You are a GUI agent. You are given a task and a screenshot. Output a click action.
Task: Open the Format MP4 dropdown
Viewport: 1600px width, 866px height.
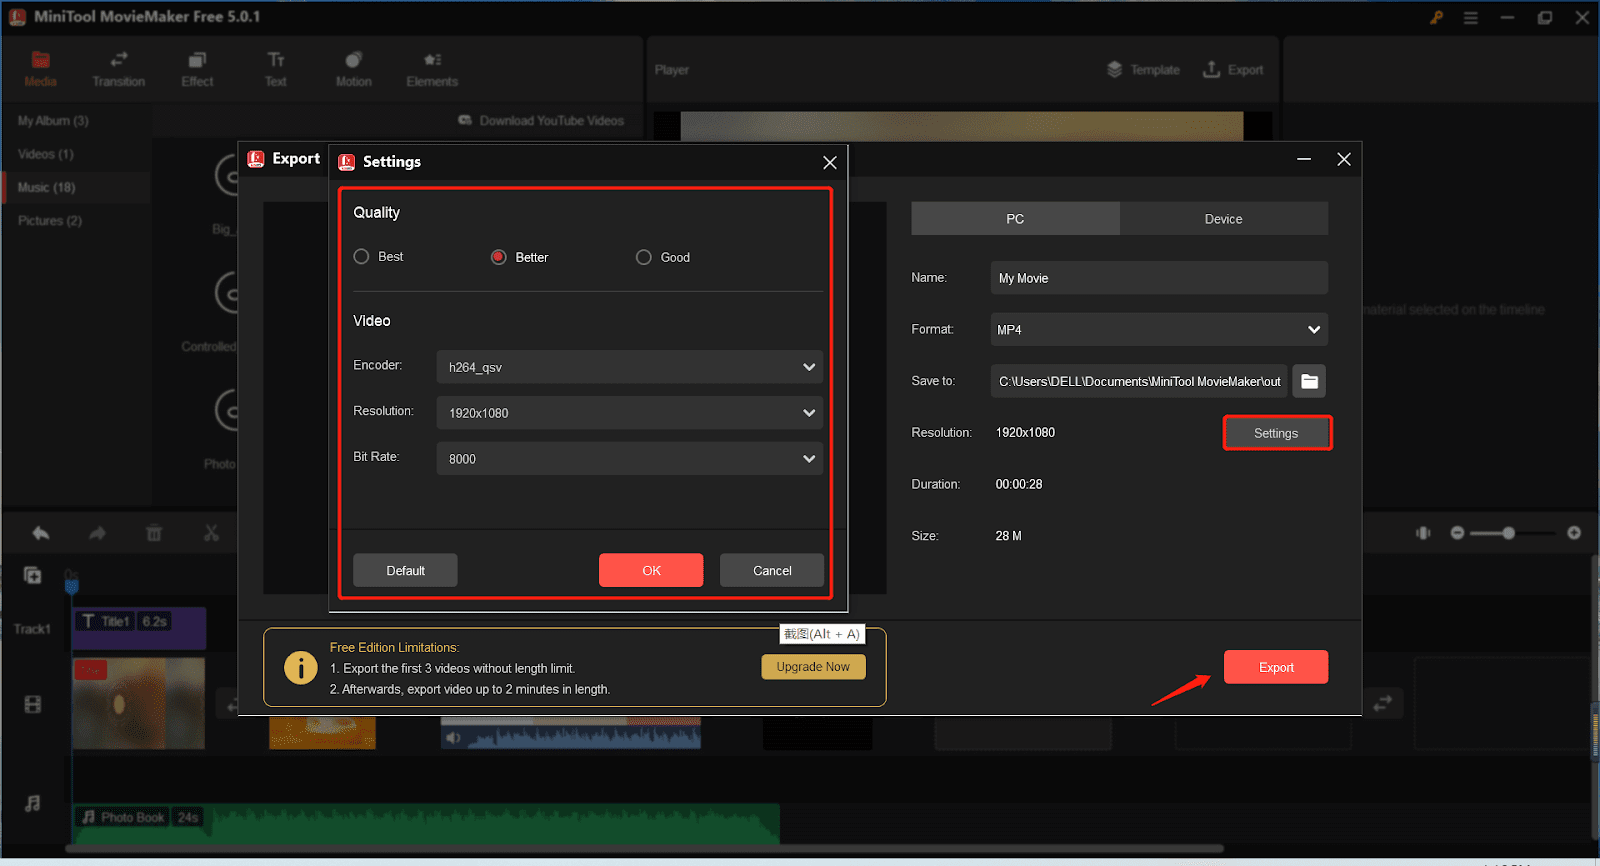(1159, 329)
